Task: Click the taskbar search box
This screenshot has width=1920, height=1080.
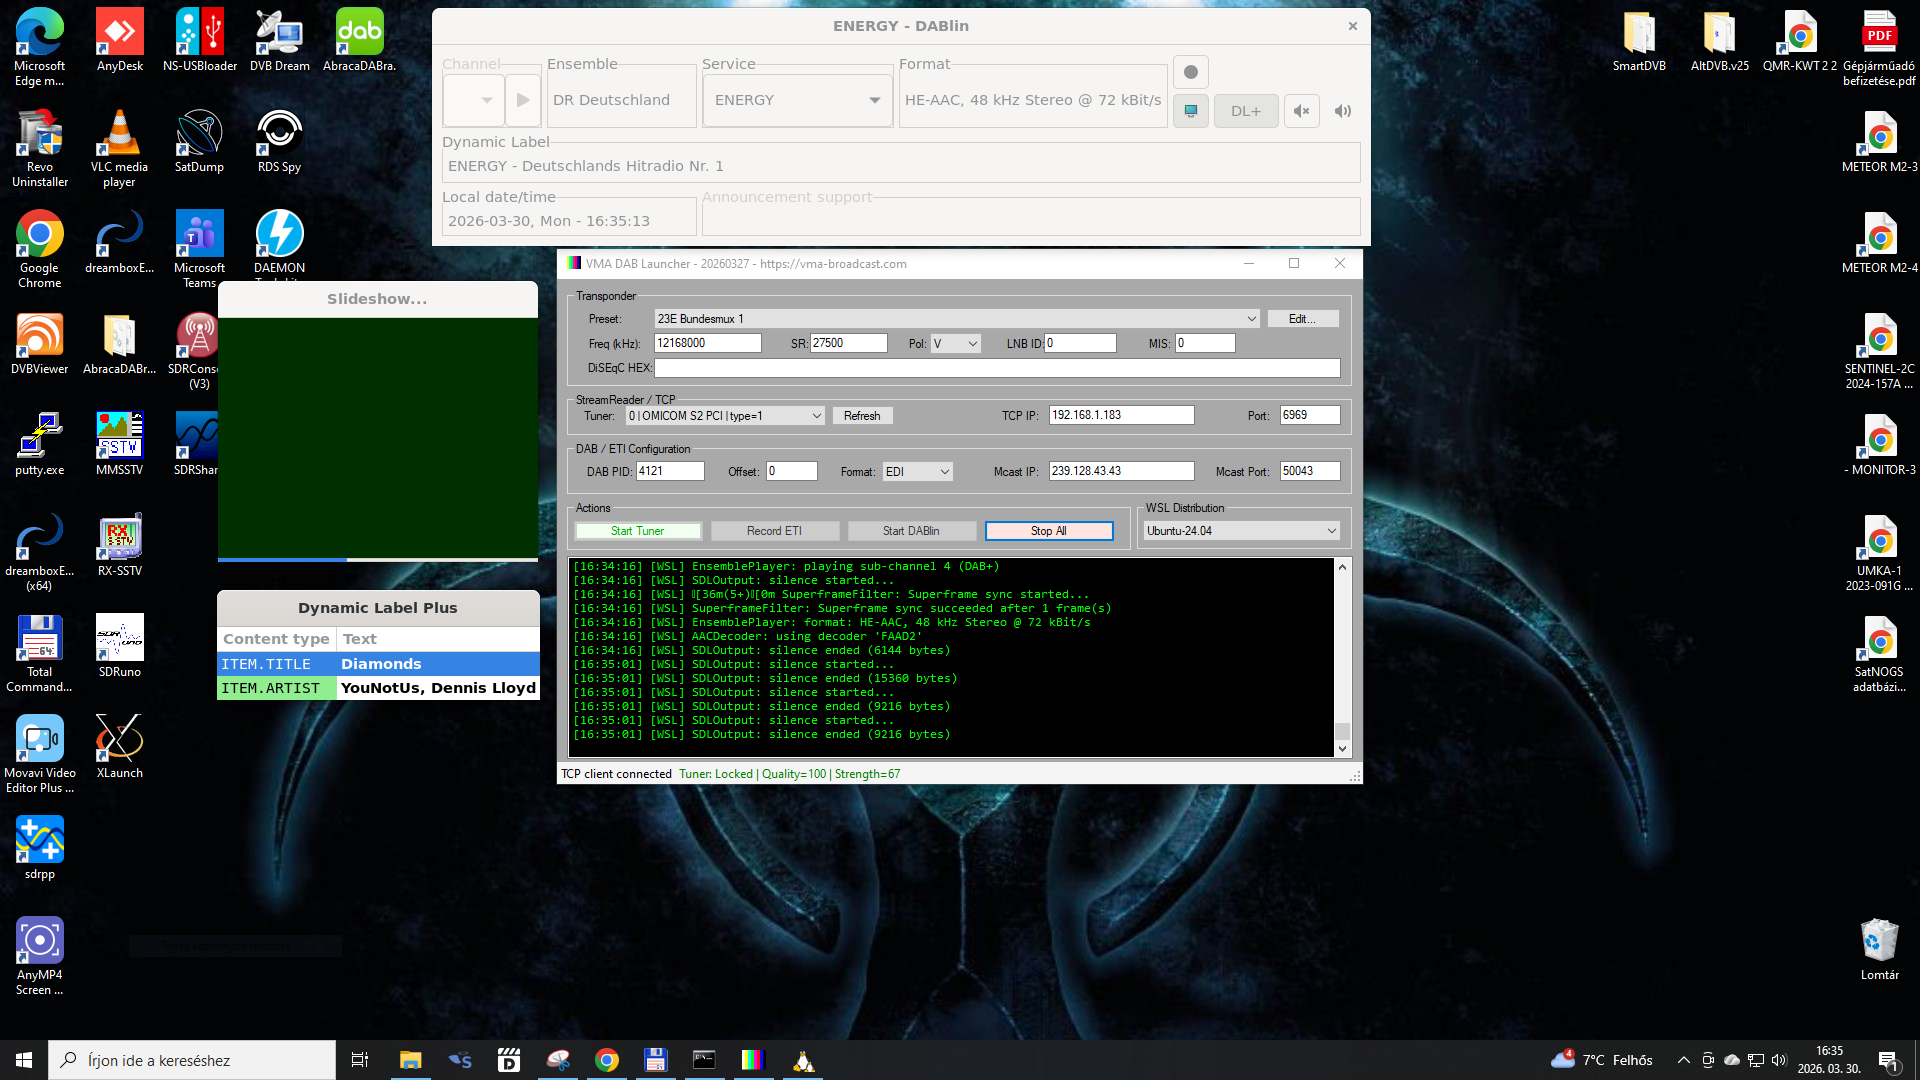Action: click(192, 1060)
